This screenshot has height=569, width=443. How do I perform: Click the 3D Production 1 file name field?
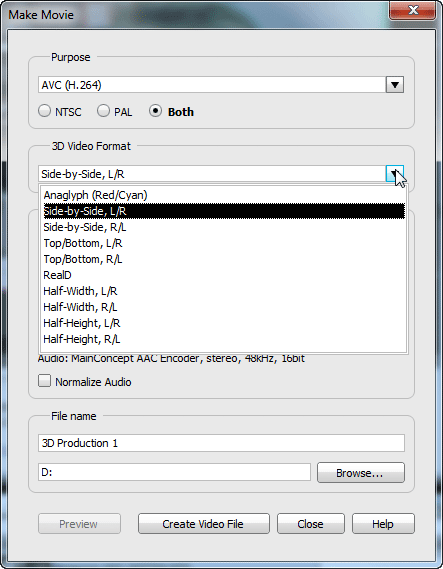coord(221,443)
